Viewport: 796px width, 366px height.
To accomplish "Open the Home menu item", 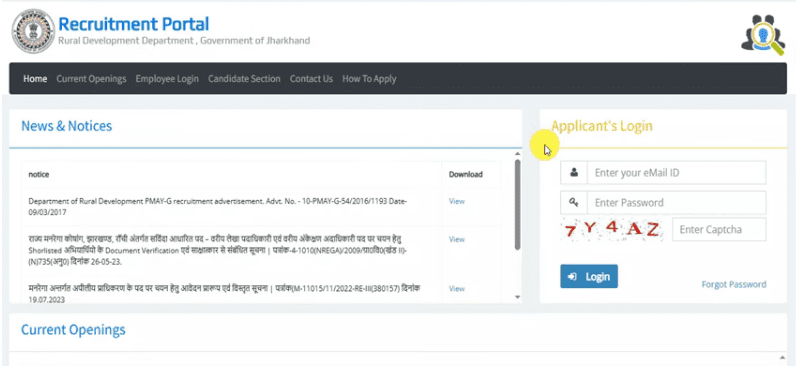I will pyautogui.click(x=35, y=79).
